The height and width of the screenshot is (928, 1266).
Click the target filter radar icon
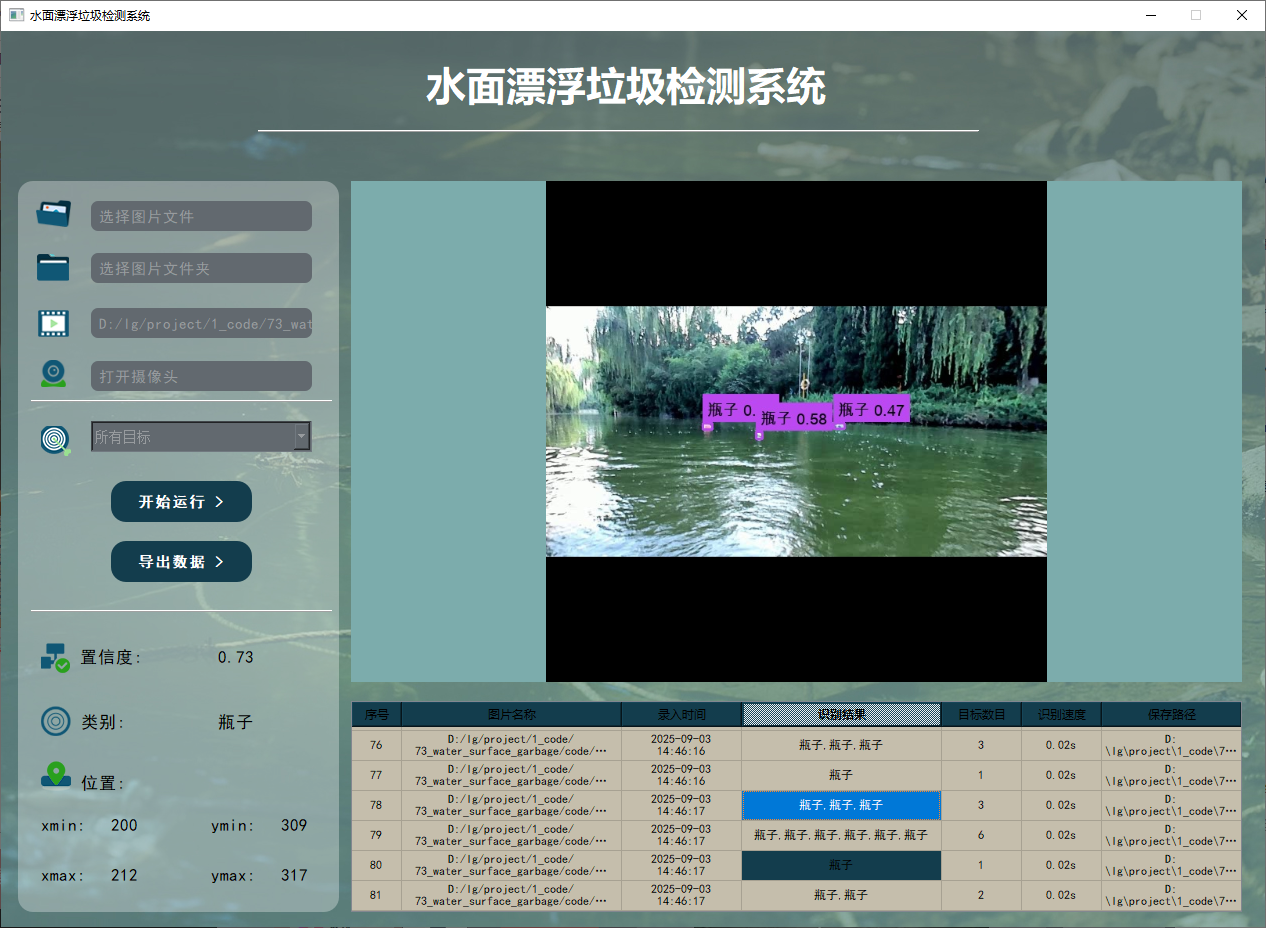coord(56,439)
